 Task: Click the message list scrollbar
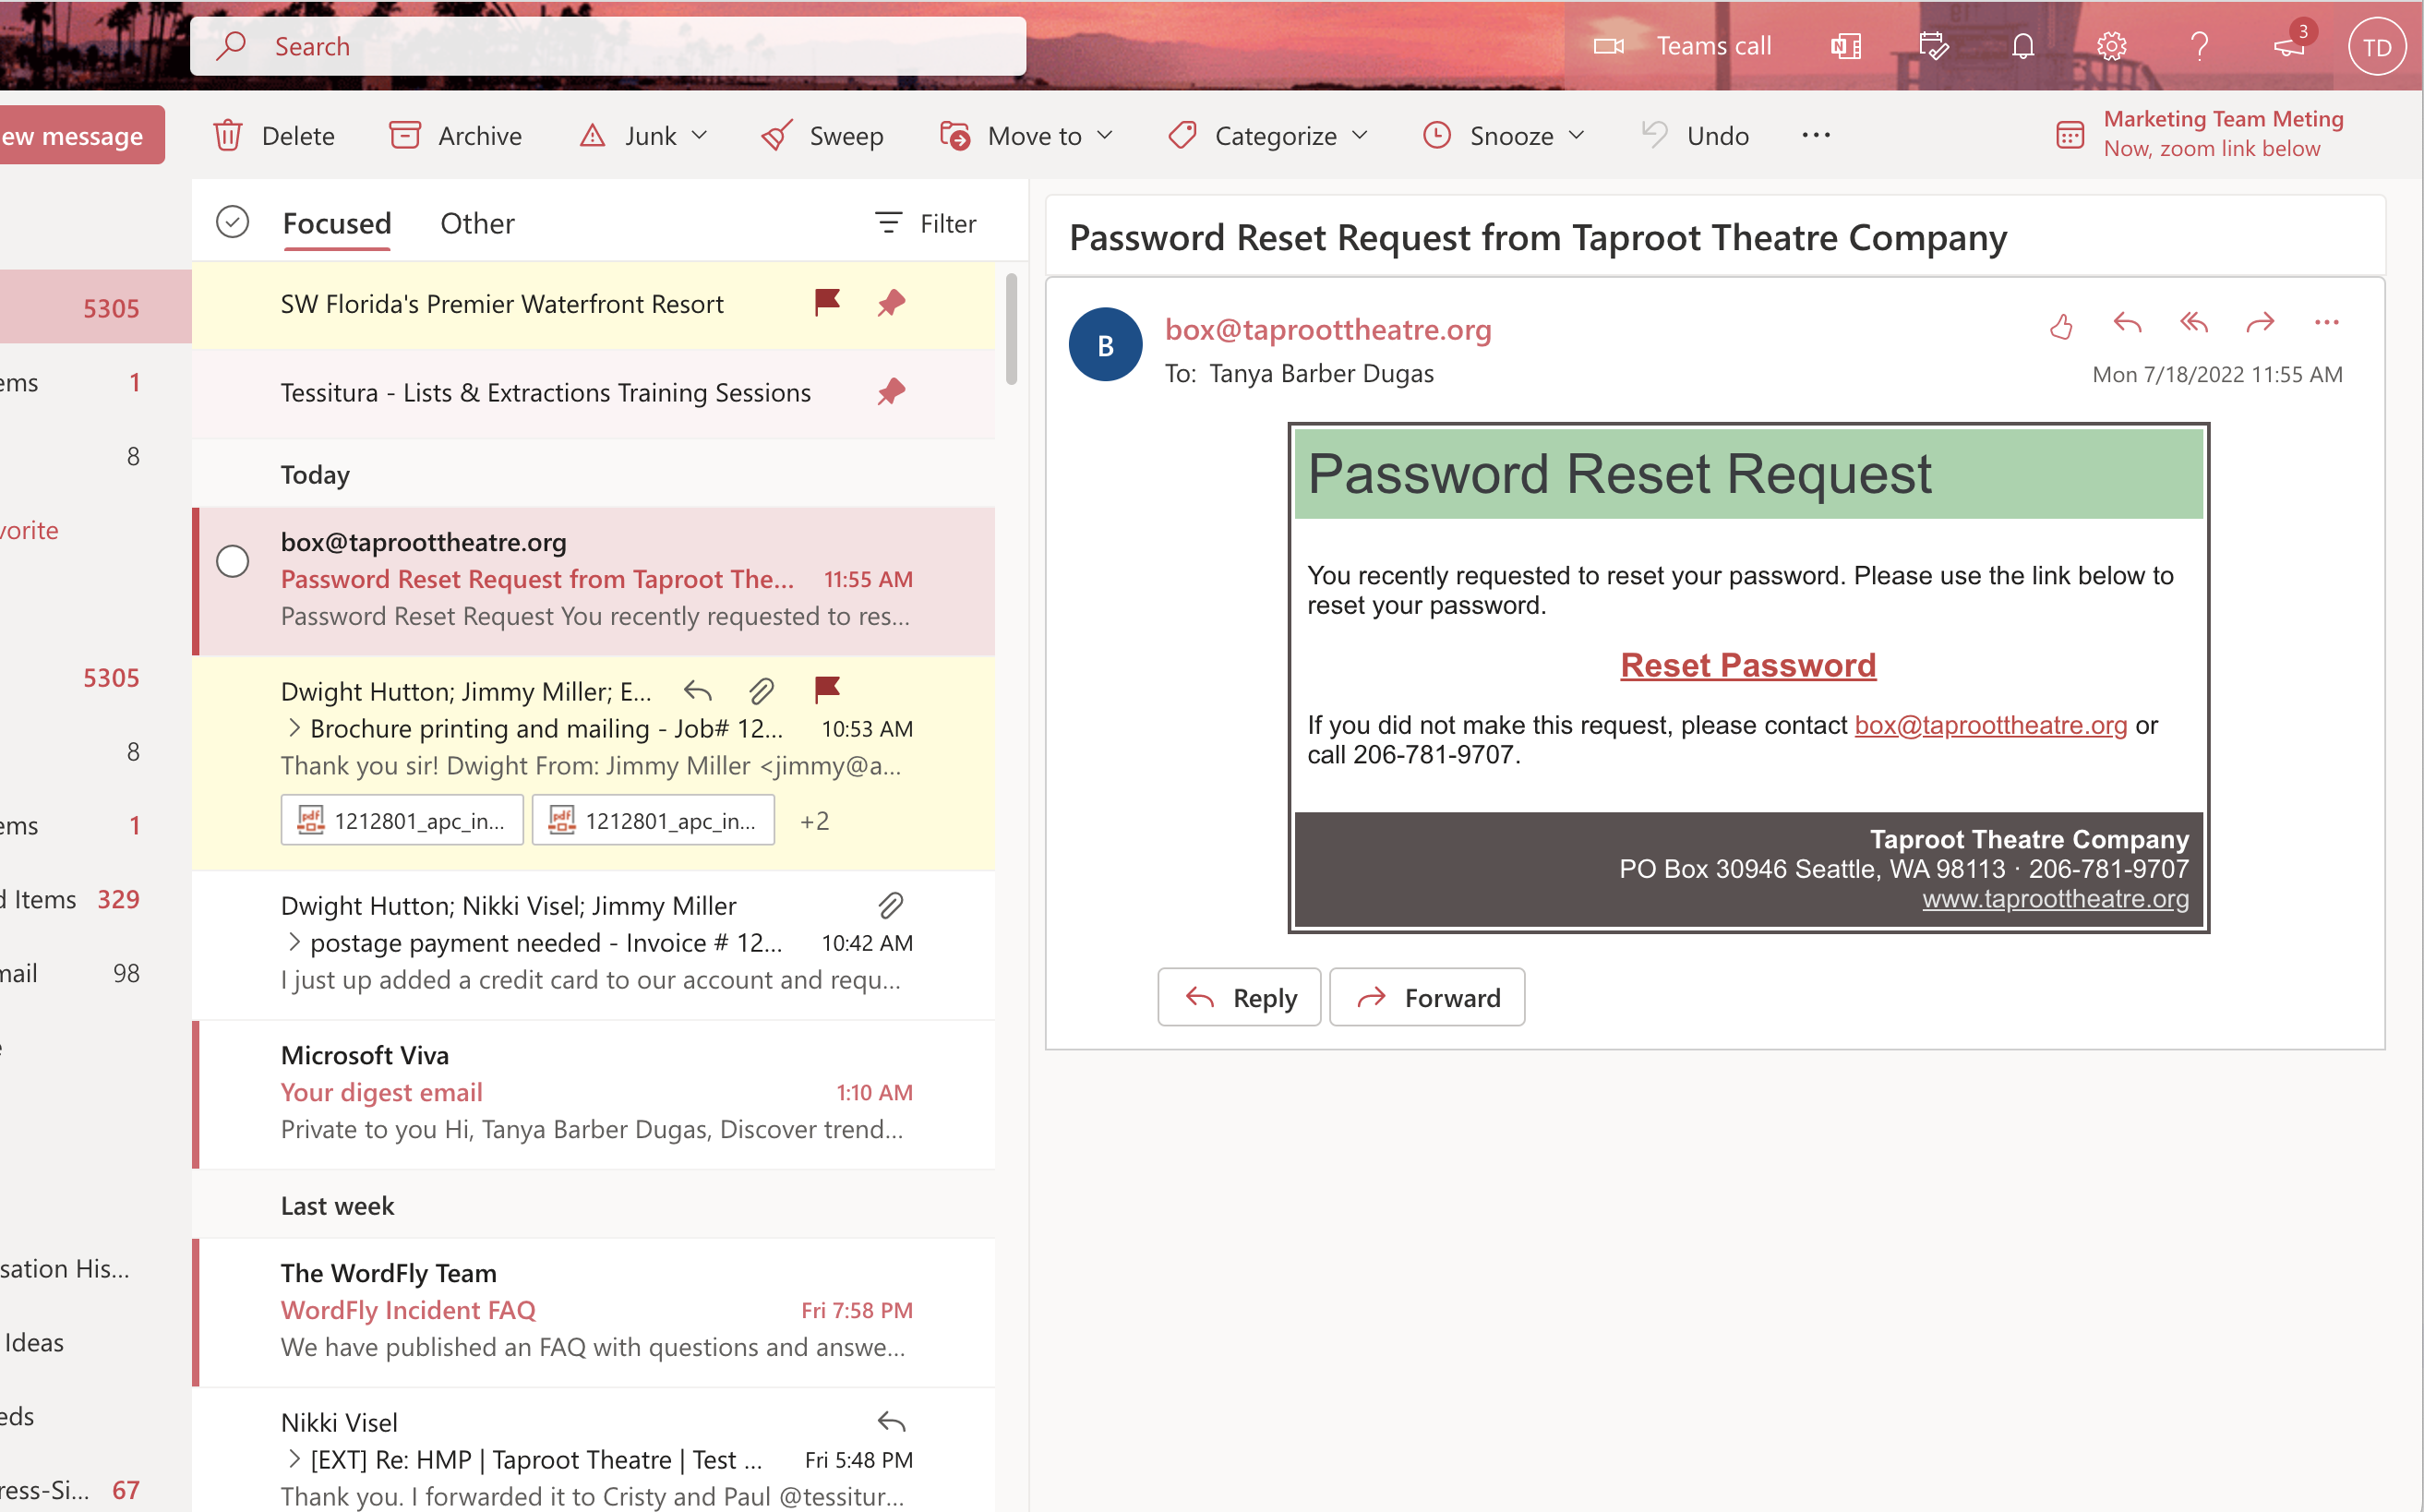1011,328
